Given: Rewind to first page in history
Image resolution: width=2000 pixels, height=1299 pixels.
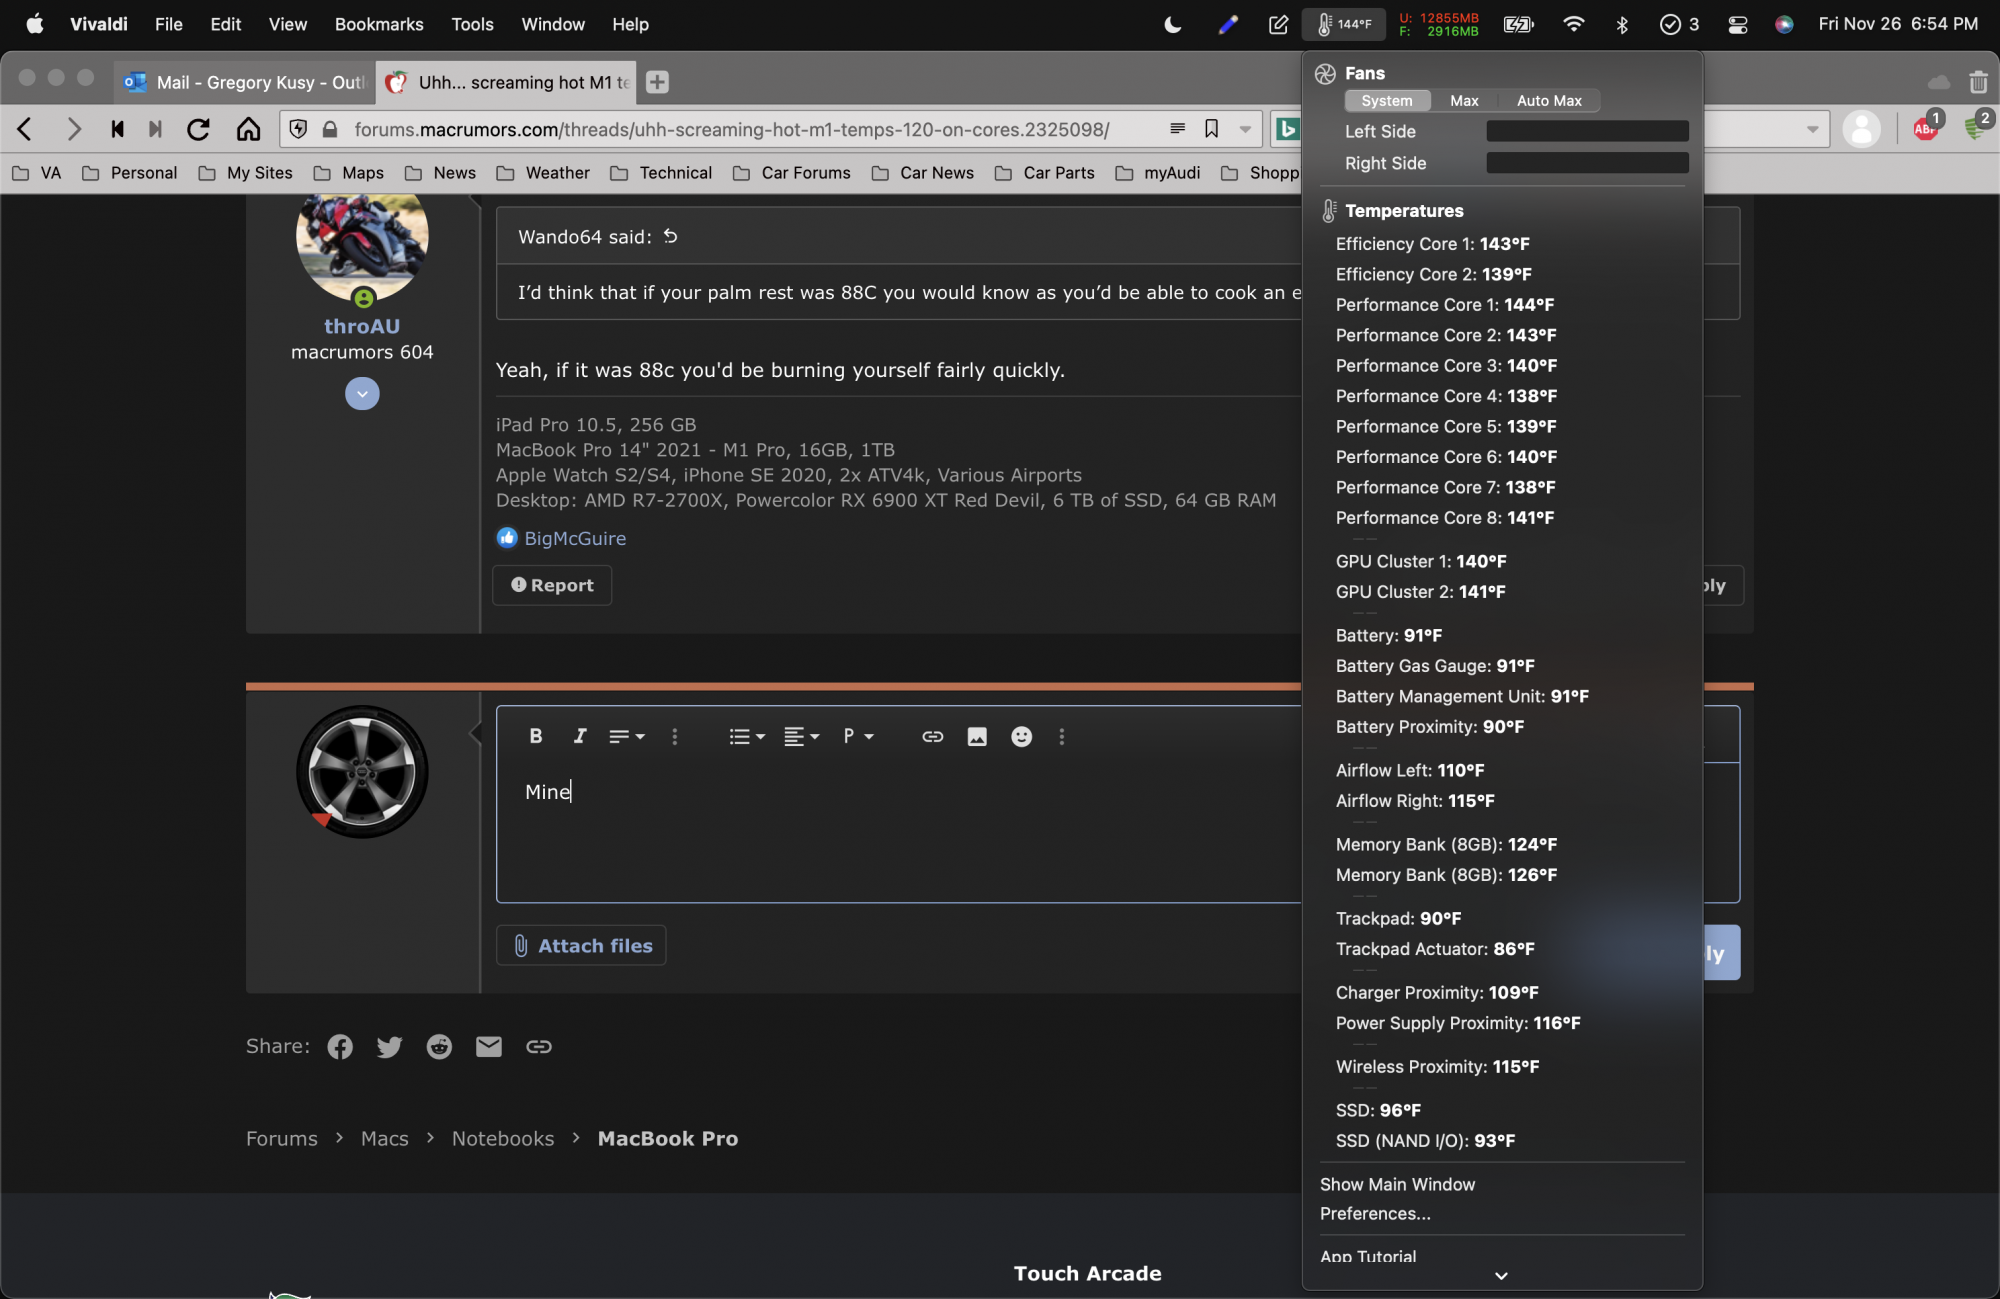Looking at the screenshot, I should (117, 129).
